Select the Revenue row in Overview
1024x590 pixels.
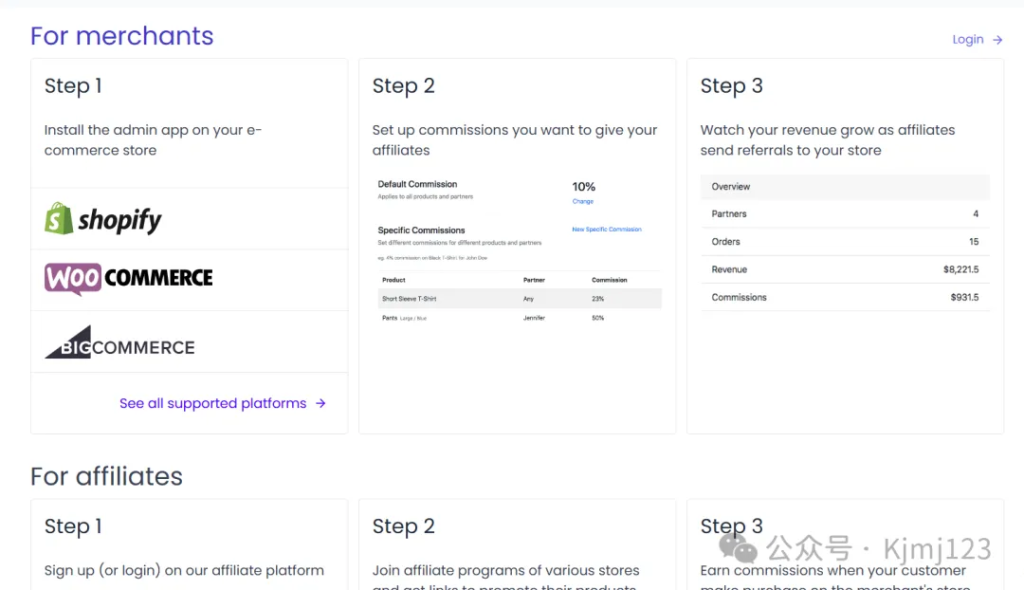click(845, 269)
